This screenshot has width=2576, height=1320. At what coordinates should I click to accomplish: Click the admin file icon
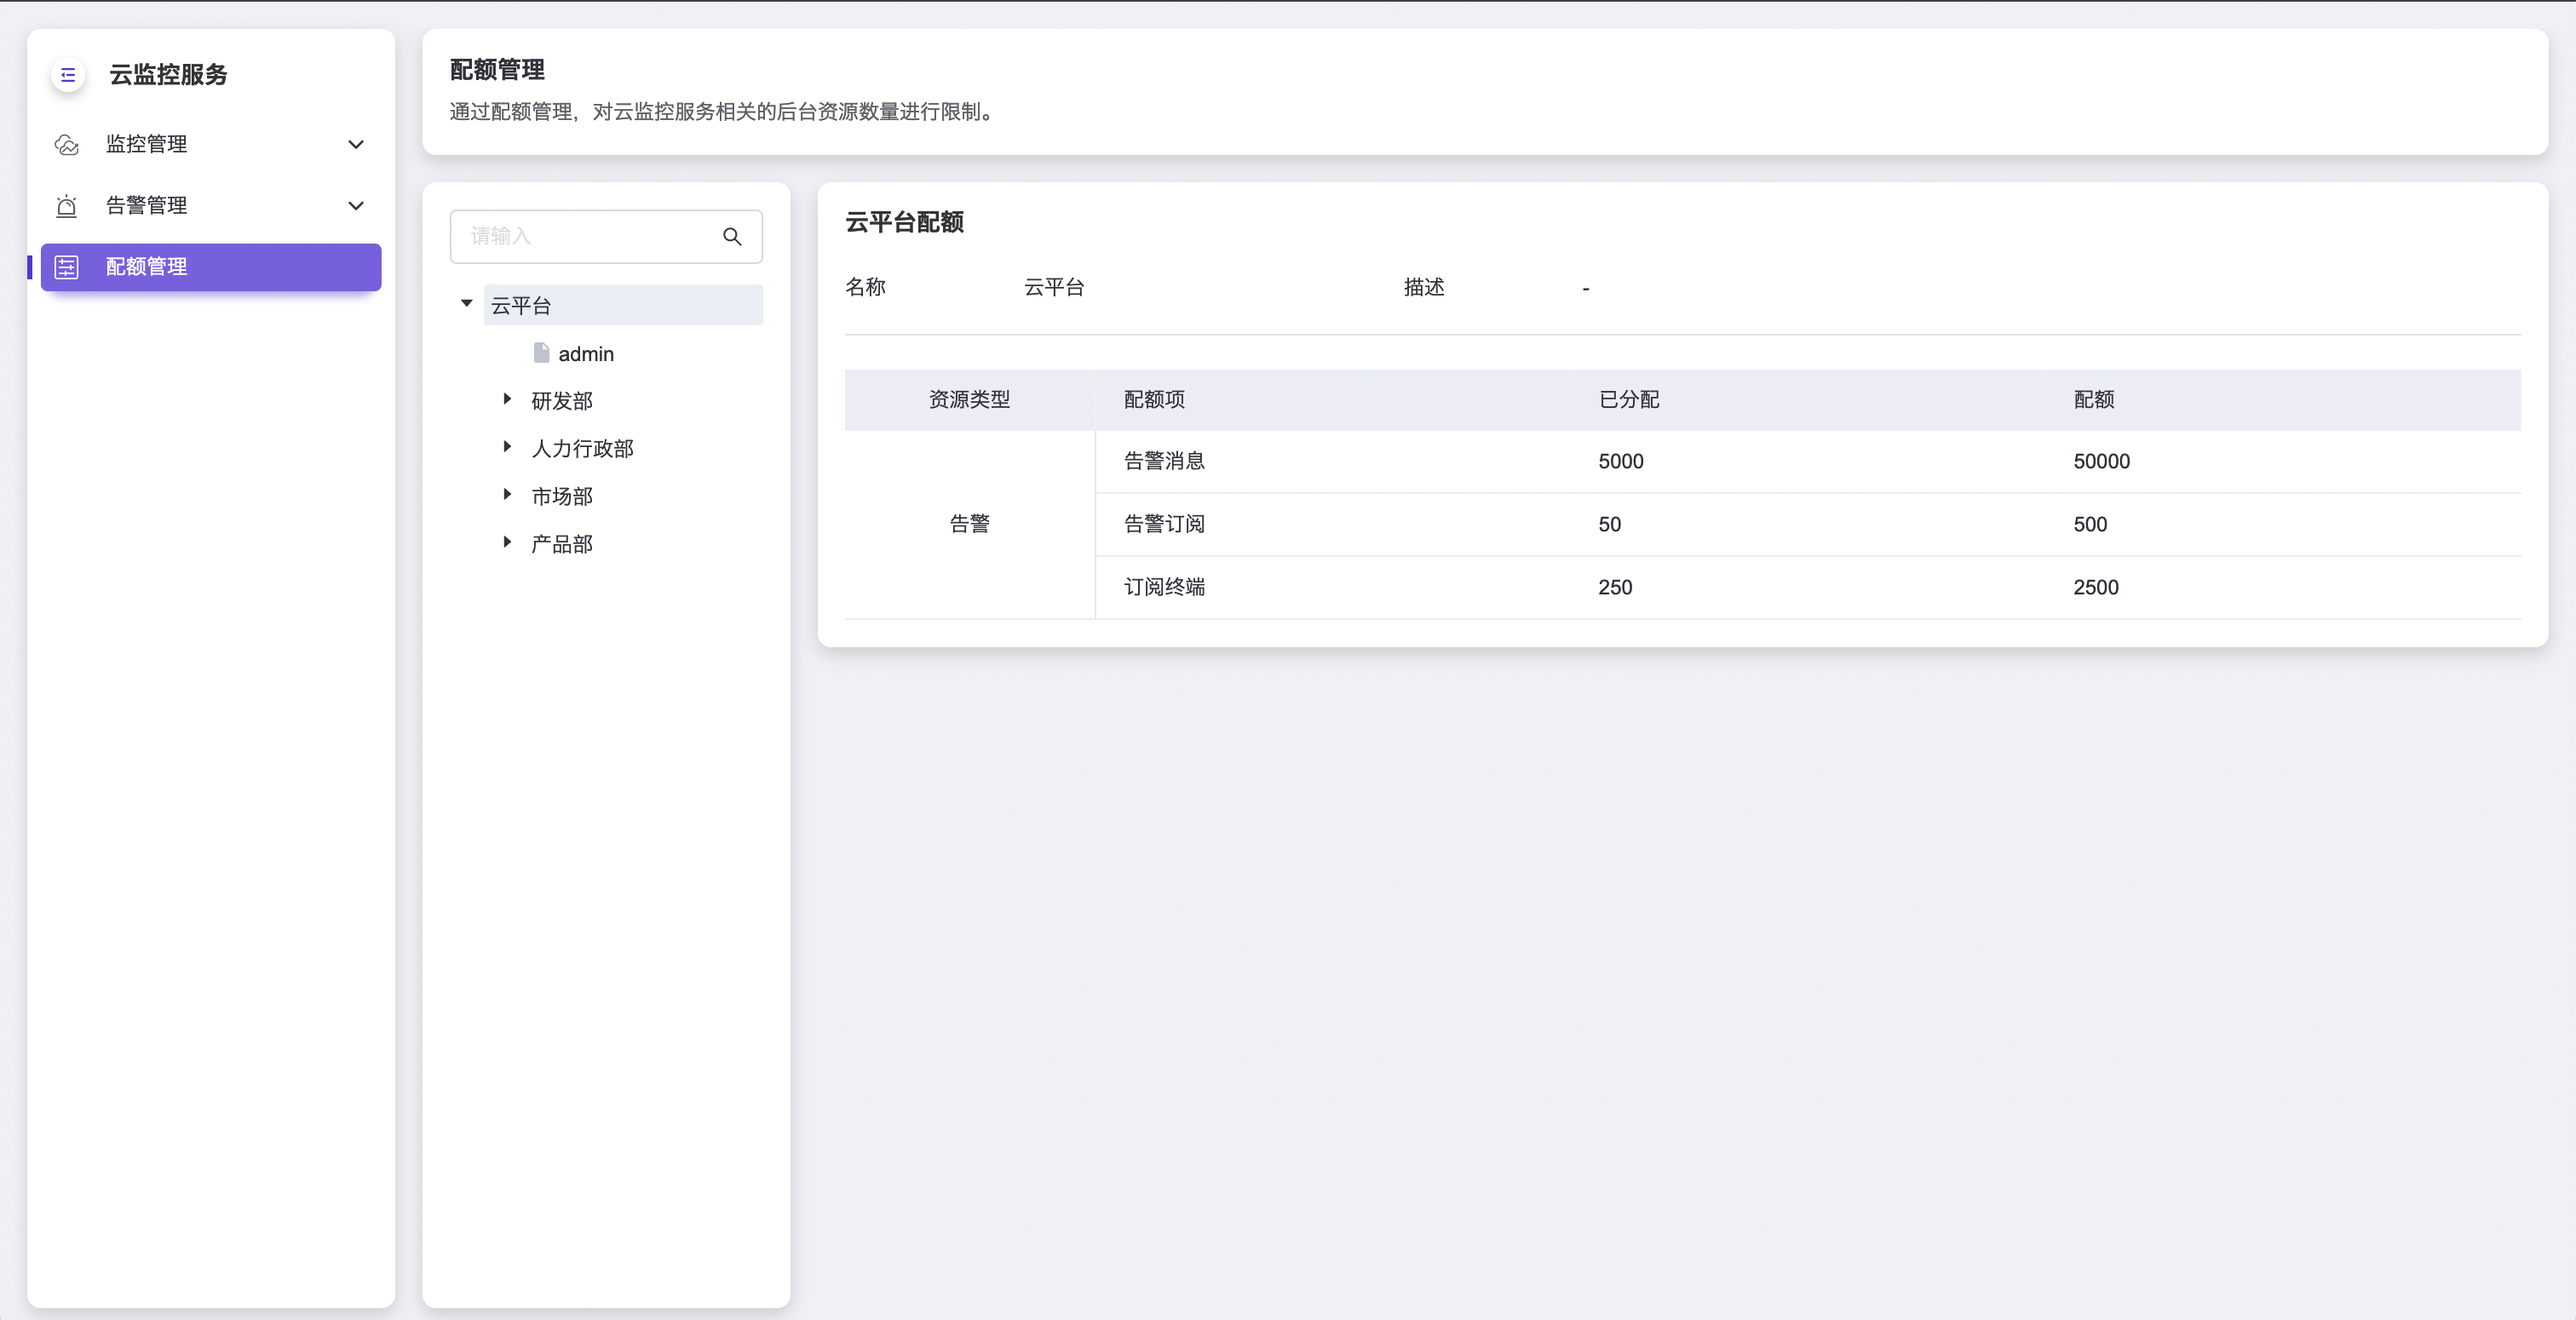(541, 353)
